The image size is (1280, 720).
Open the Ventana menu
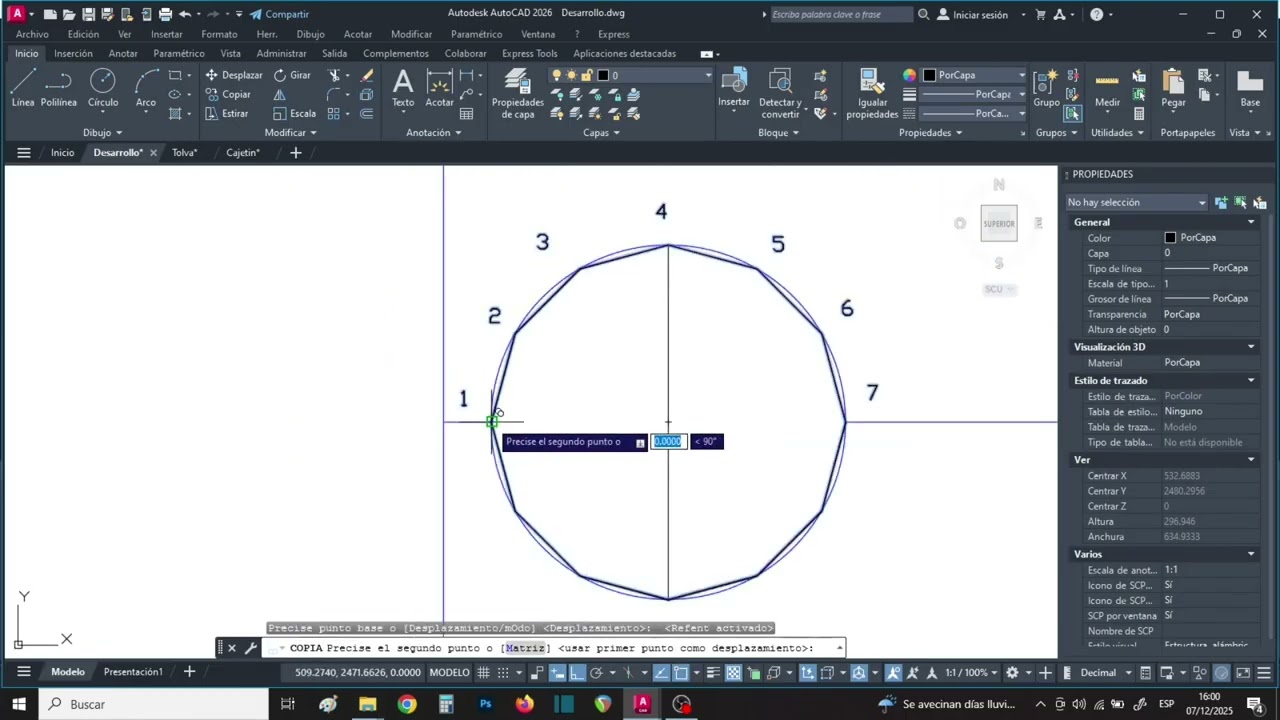pyautogui.click(x=538, y=34)
